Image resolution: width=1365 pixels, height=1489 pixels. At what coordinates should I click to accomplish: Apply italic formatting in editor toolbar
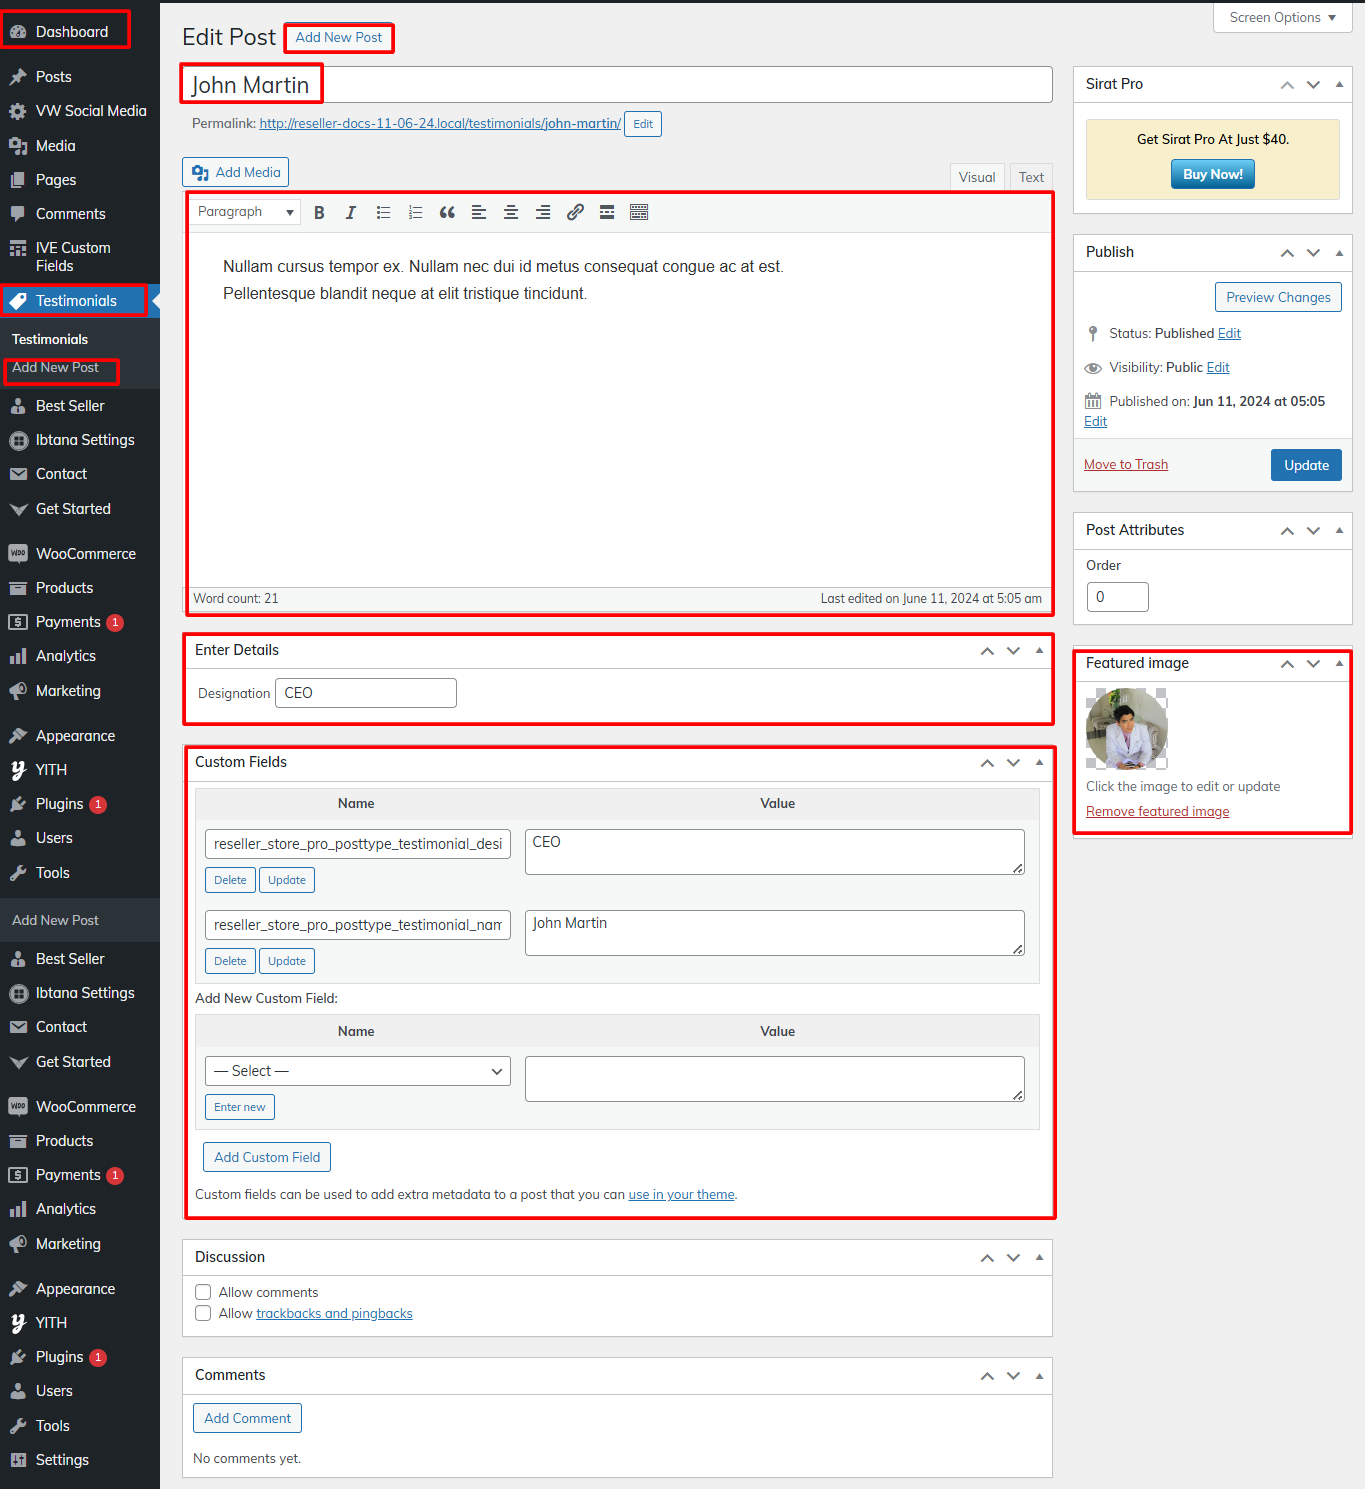tap(351, 212)
